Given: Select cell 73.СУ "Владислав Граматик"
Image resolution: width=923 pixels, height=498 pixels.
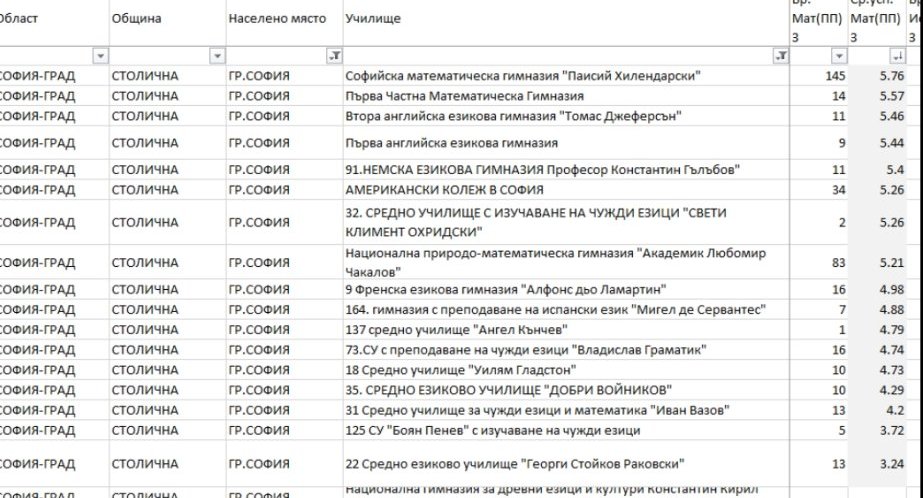Looking at the screenshot, I should 566,350.
